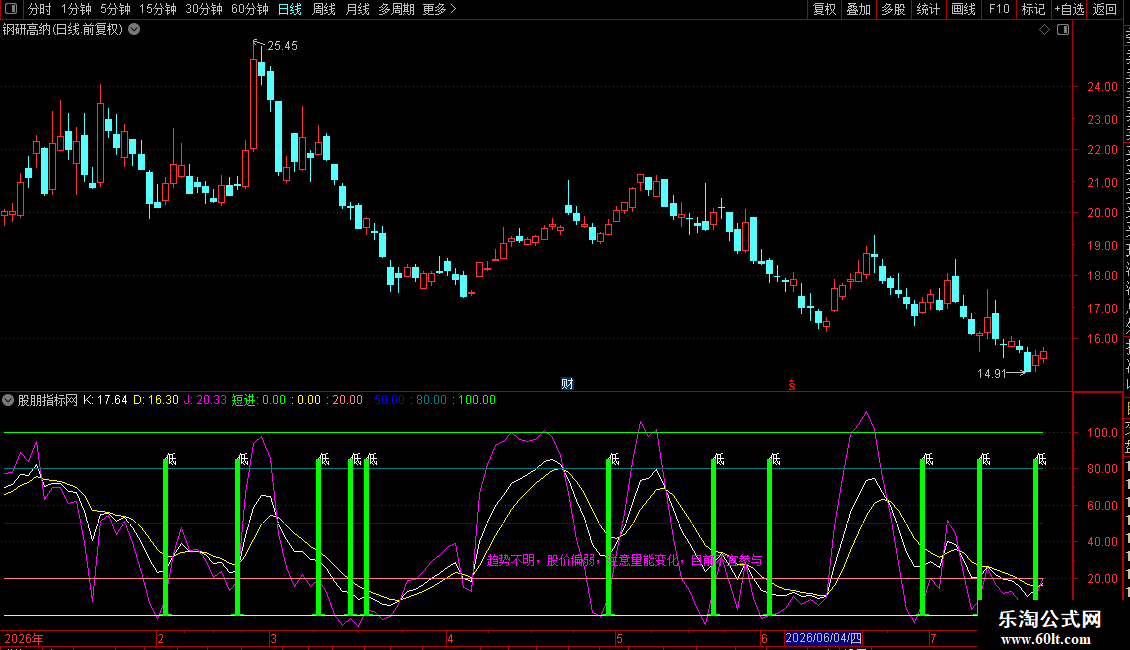
Task: Click month 4 marker on time axis
Action: (x=450, y=638)
